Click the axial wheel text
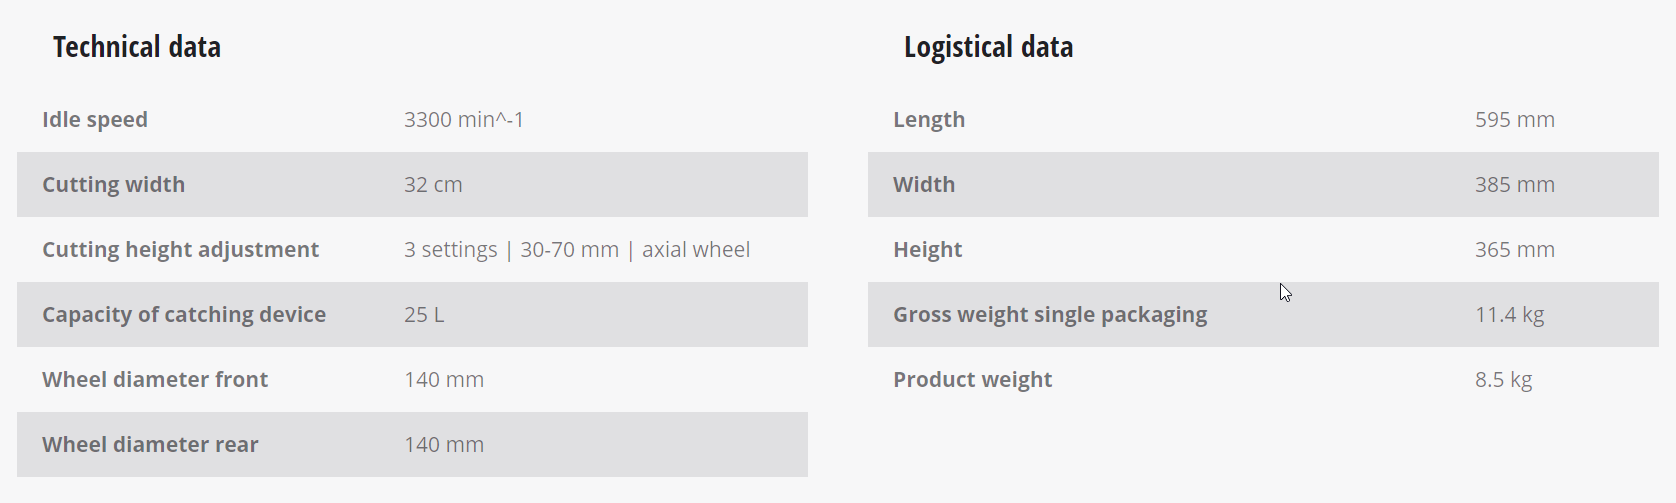Image resolution: width=1676 pixels, height=503 pixels. [696, 250]
